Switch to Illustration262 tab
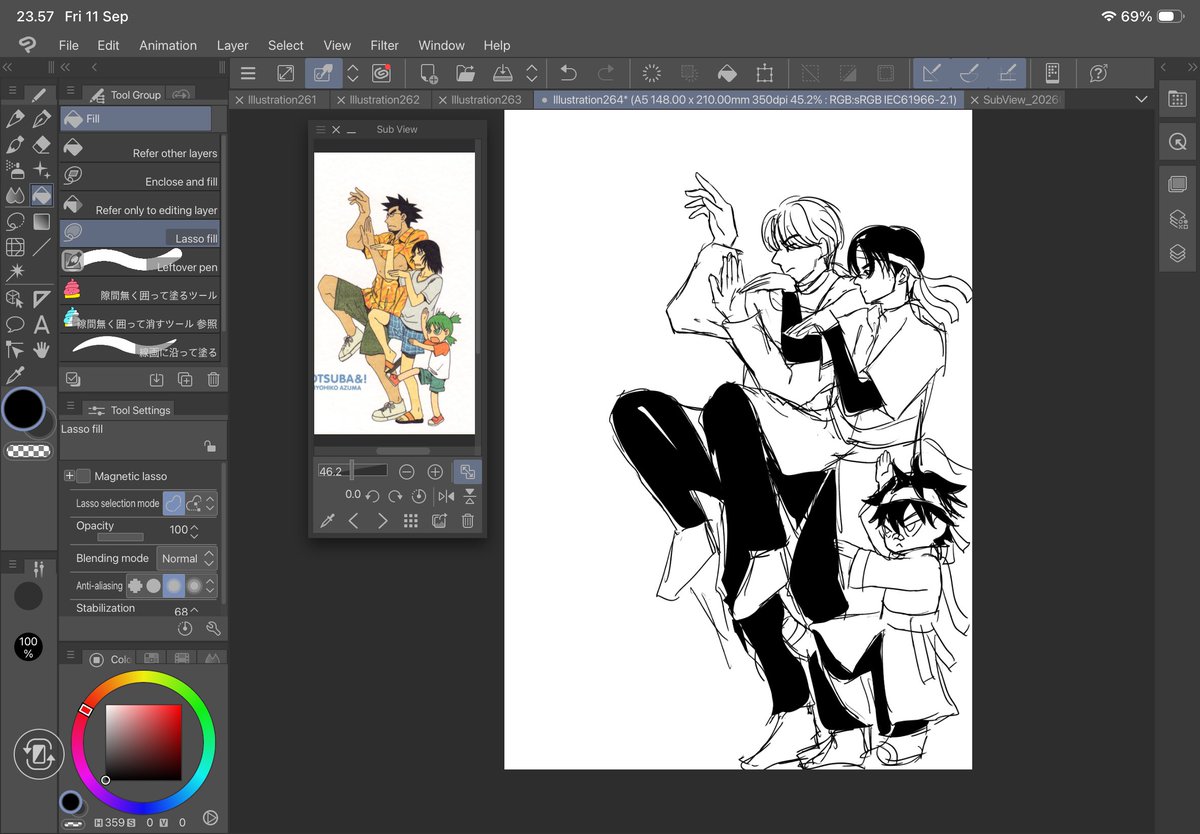This screenshot has width=1200, height=834. (383, 100)
